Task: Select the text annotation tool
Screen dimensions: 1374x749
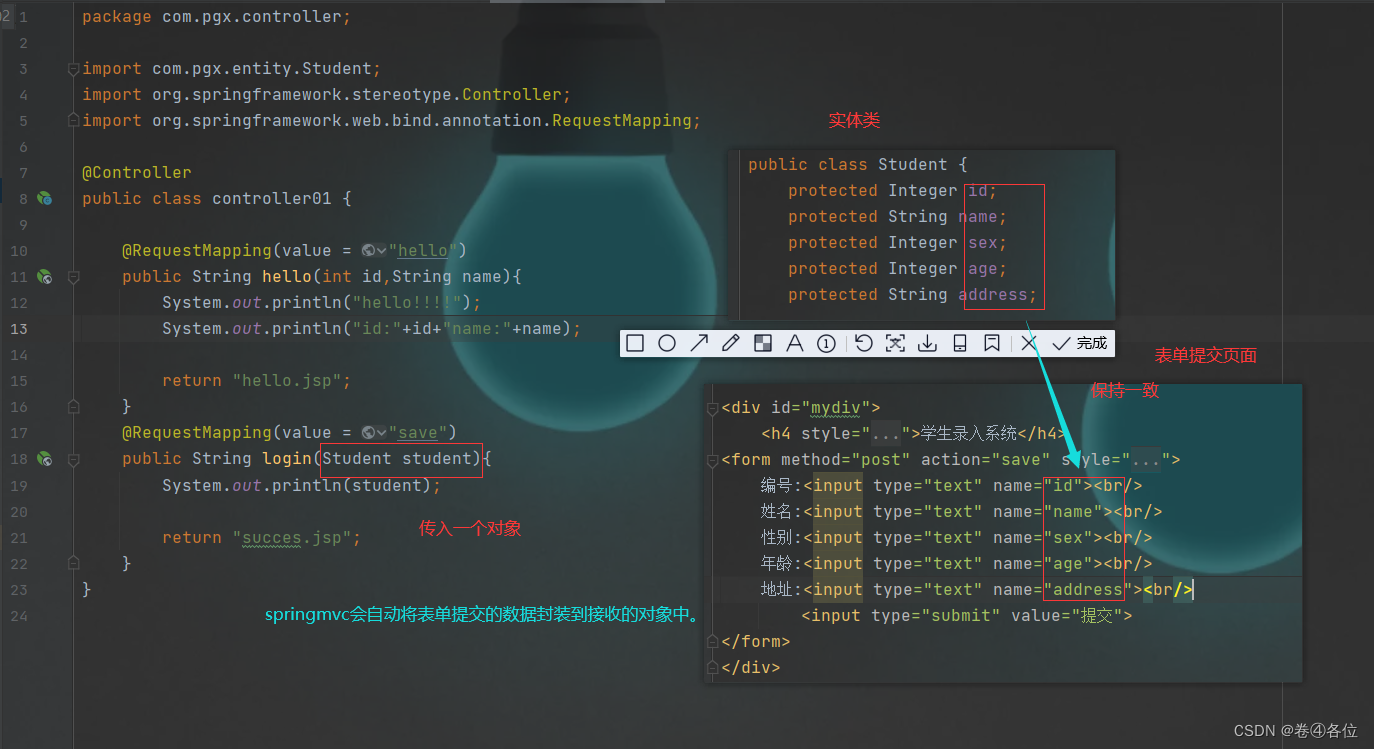Action: (x=795, y=343)
